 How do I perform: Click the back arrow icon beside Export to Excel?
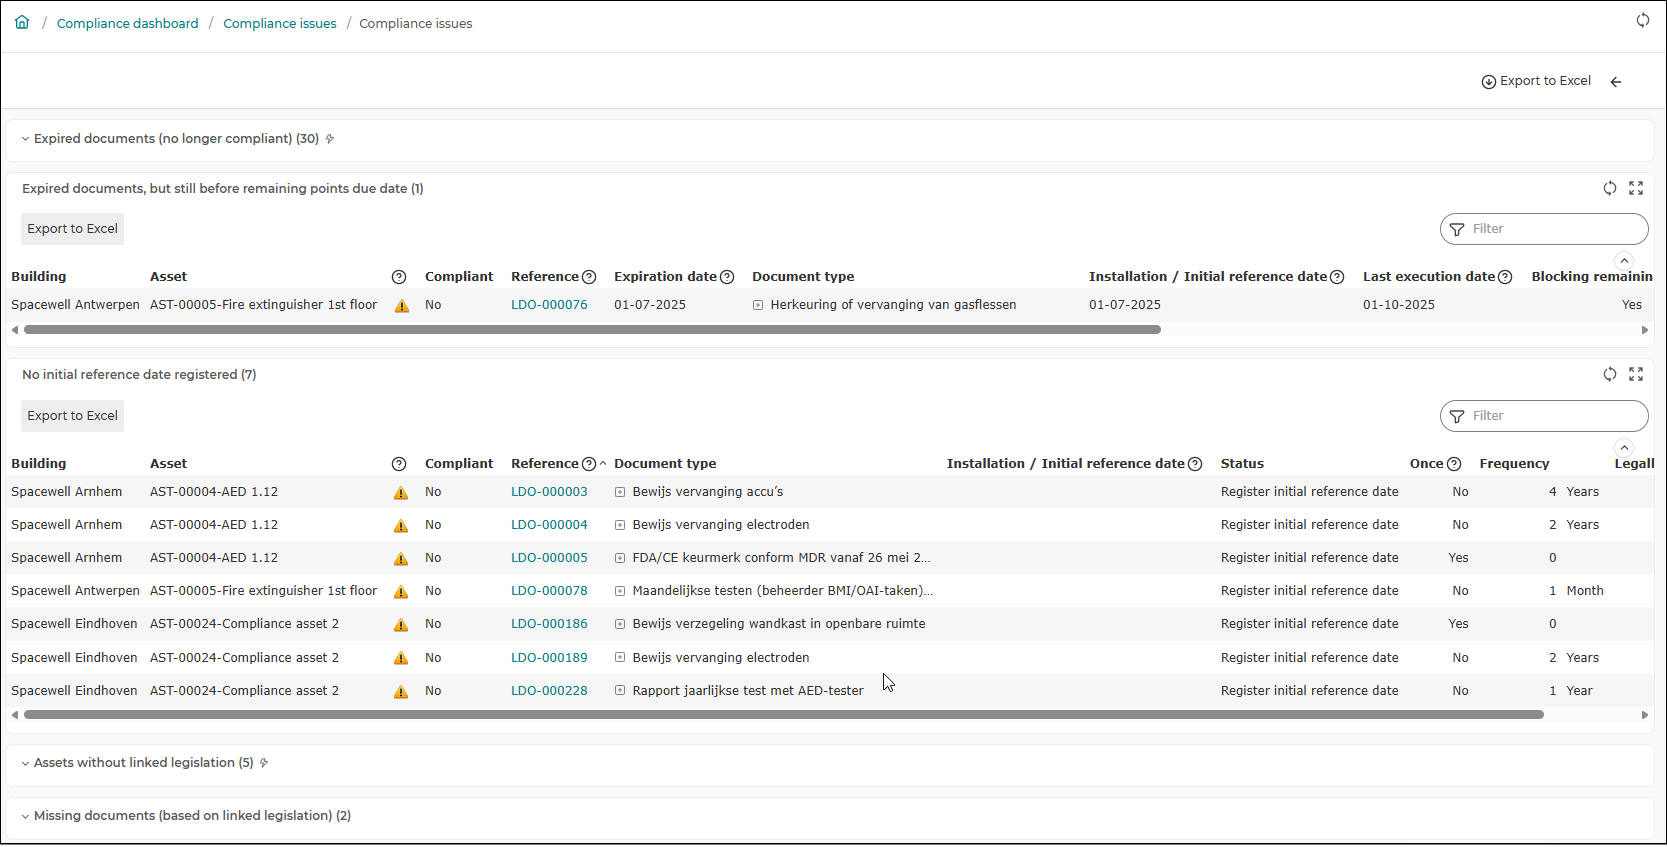[1616, 82]
